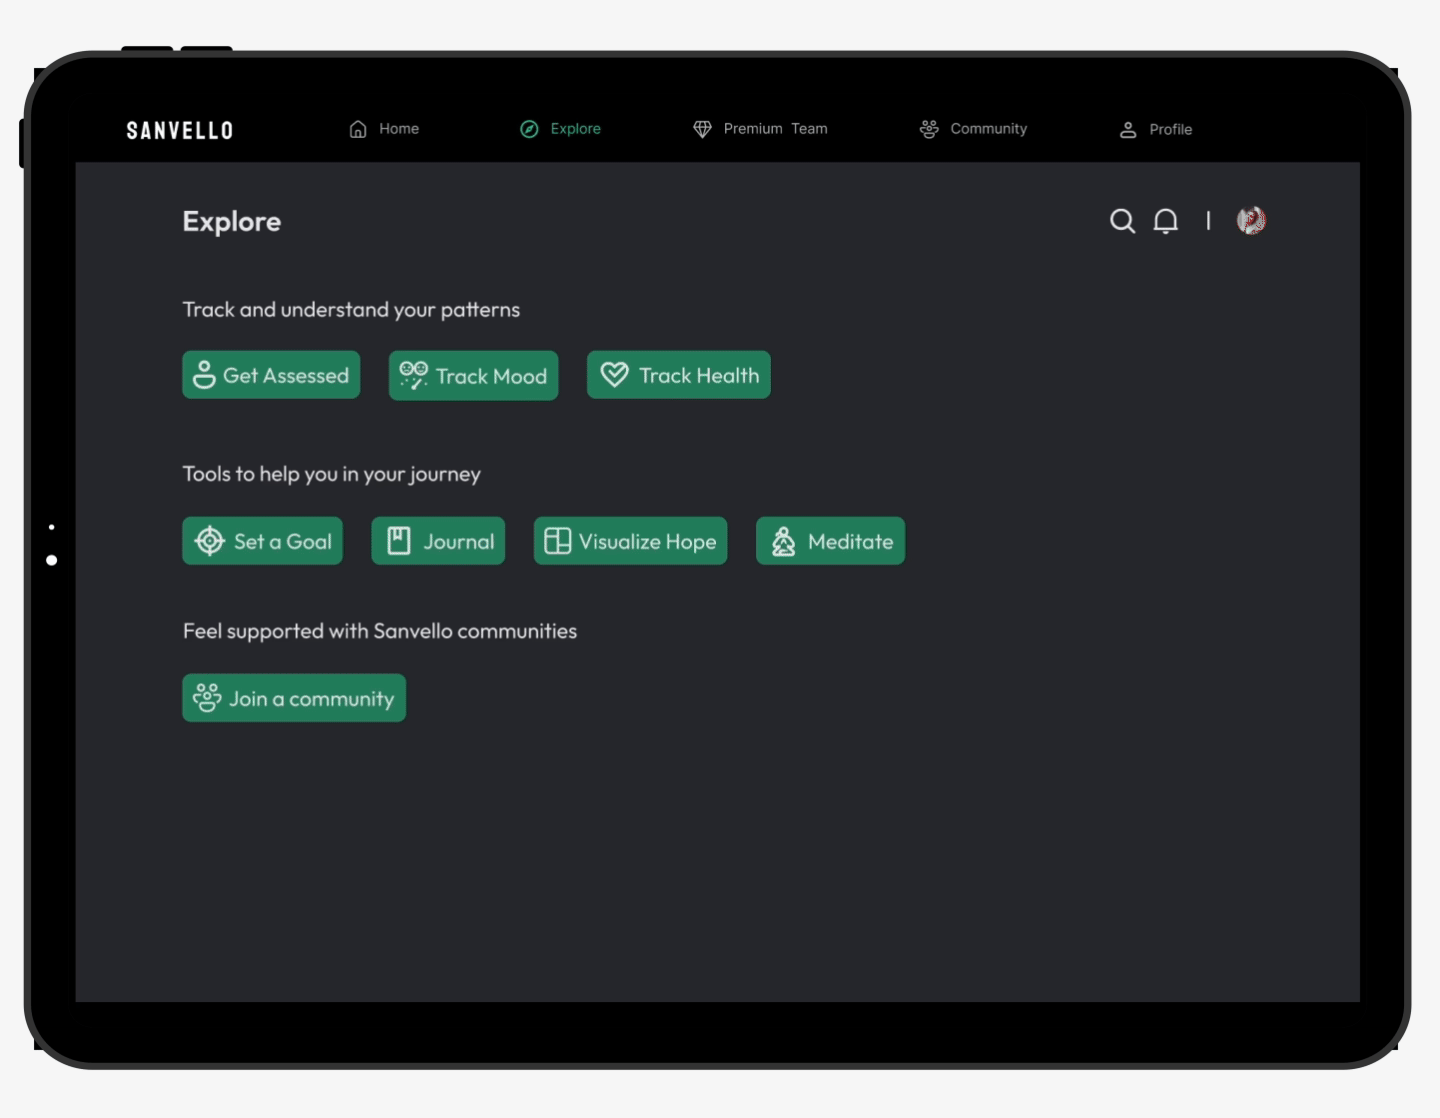
Task: Open the Premium Team diamond icon
Action: click(x=703, y=128)
